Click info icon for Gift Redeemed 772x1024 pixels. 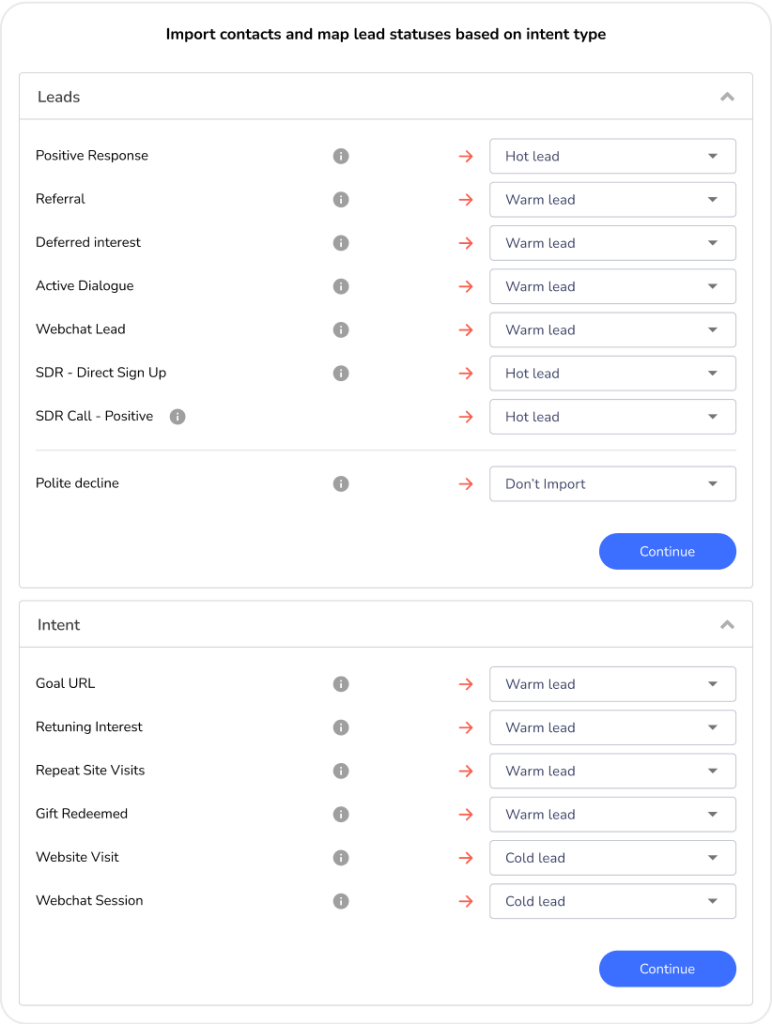pyautogui.click(x=341, y=814)
